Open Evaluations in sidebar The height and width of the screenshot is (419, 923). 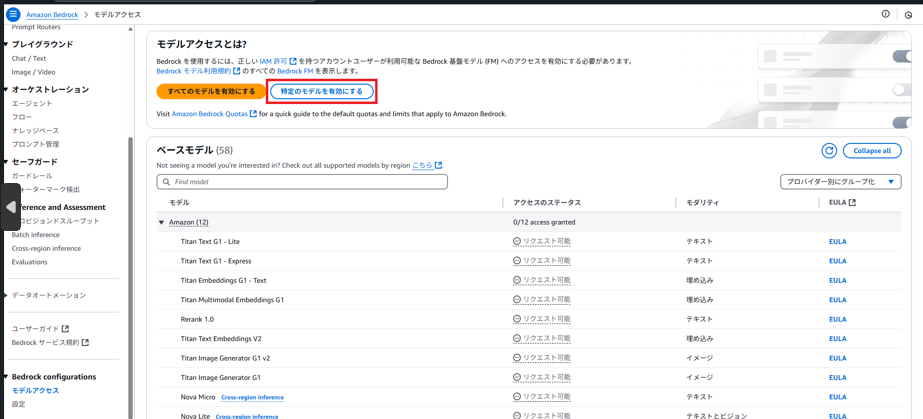click(x=29, y=262)
